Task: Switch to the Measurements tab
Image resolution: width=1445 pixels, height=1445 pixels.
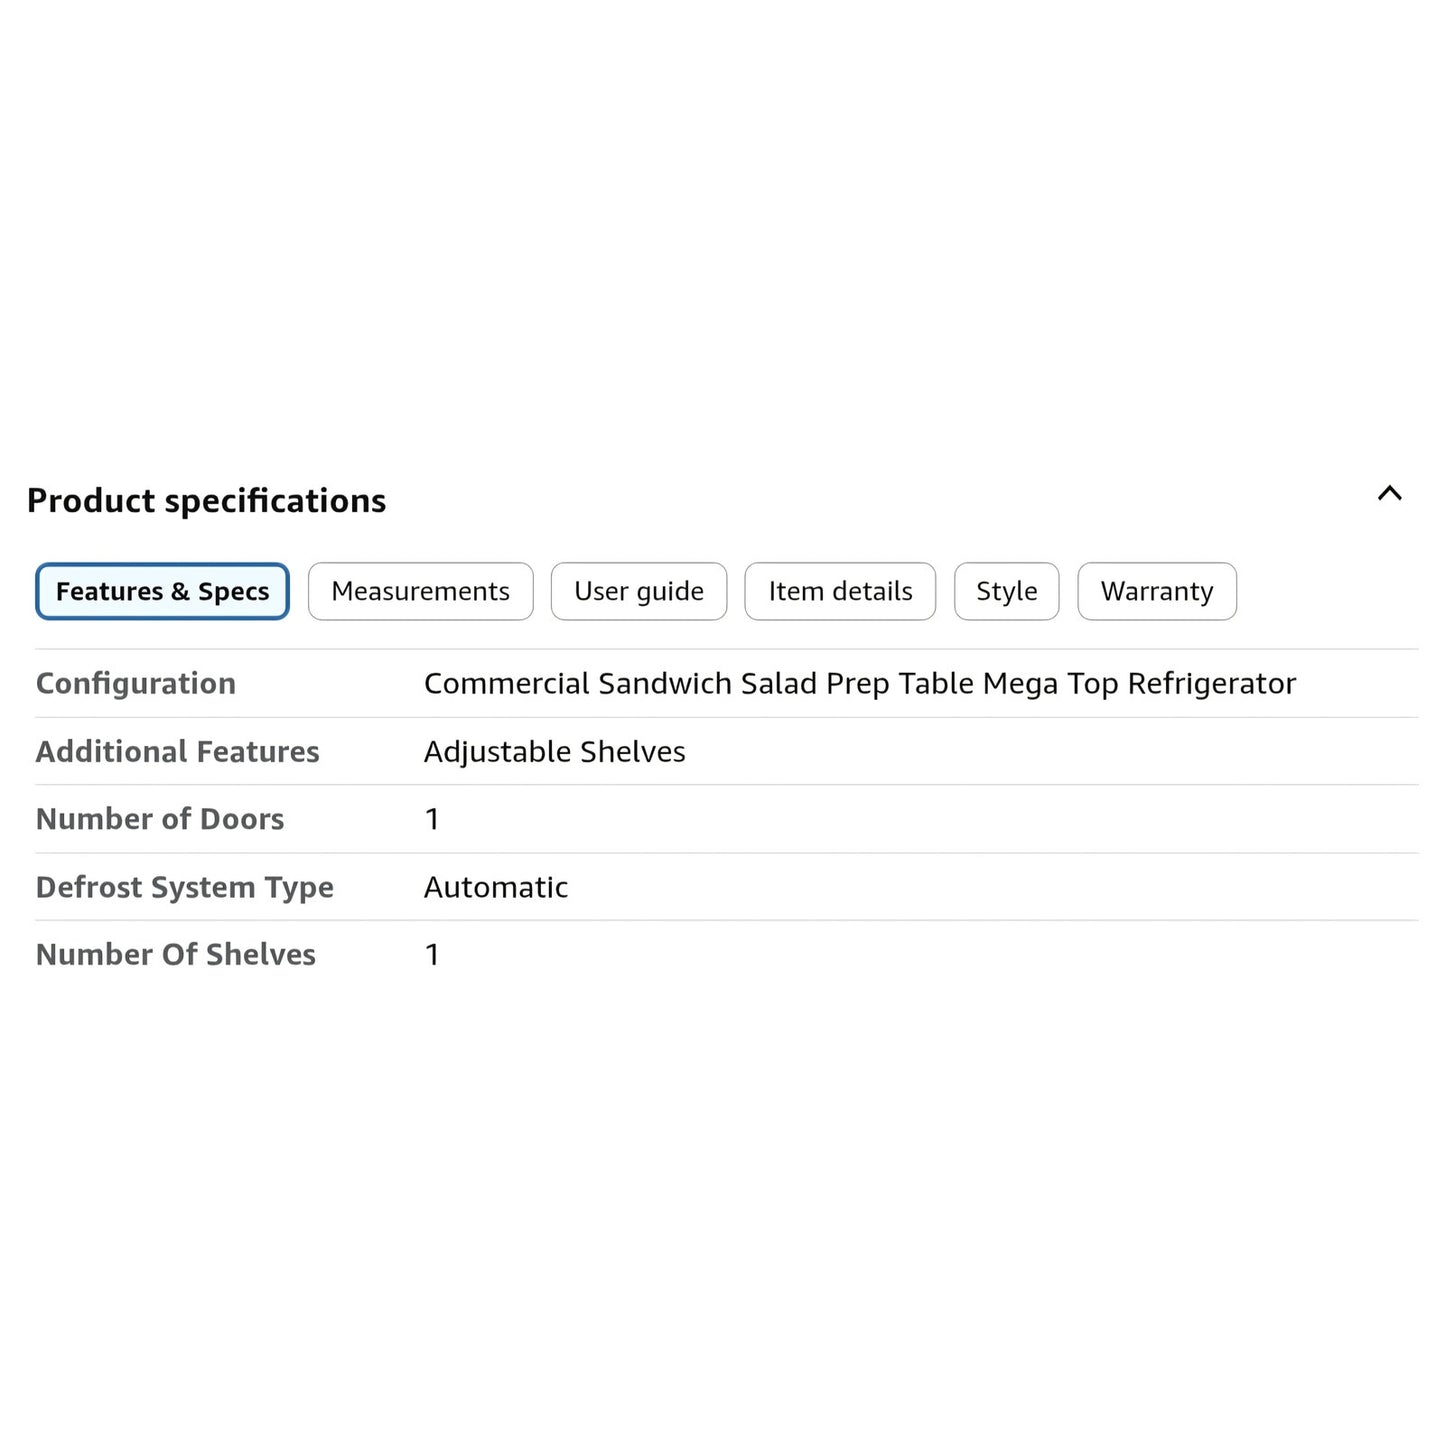Action: [x=420, y=591]
